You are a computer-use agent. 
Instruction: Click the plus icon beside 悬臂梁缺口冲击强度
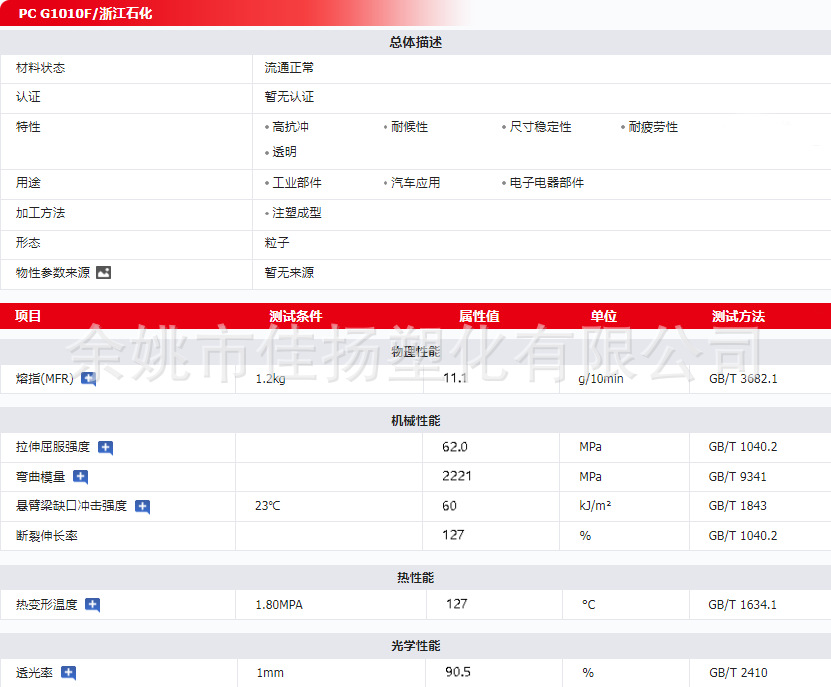coord(143,506)
